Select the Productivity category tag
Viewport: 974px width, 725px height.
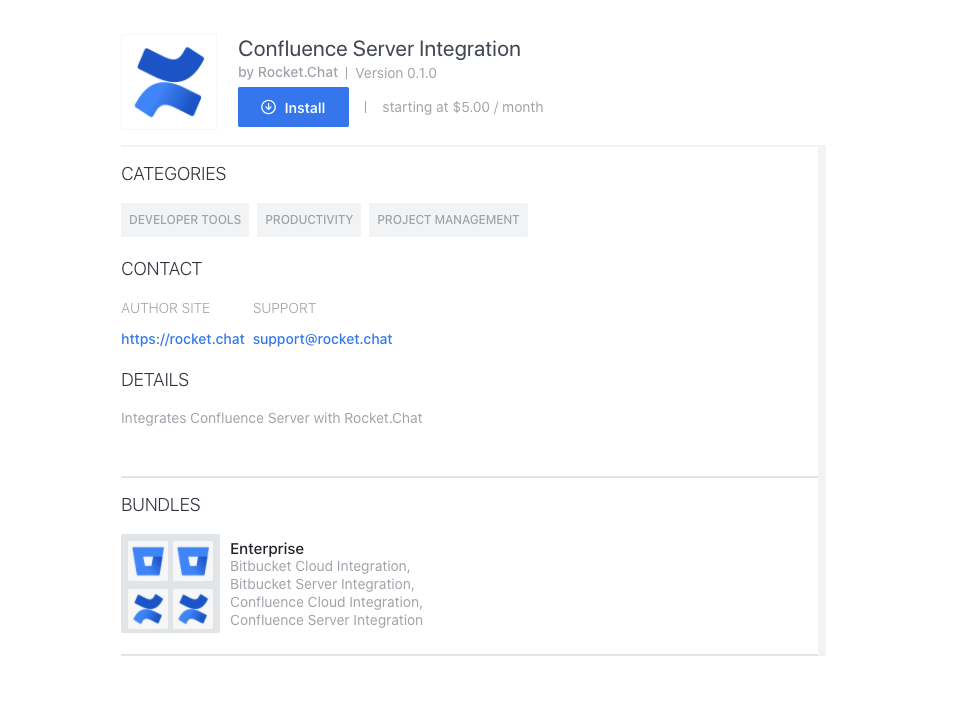309,220
